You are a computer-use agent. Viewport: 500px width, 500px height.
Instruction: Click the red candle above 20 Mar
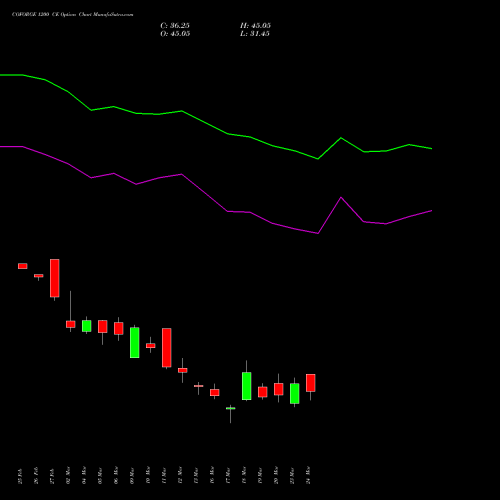pos(279,389)
